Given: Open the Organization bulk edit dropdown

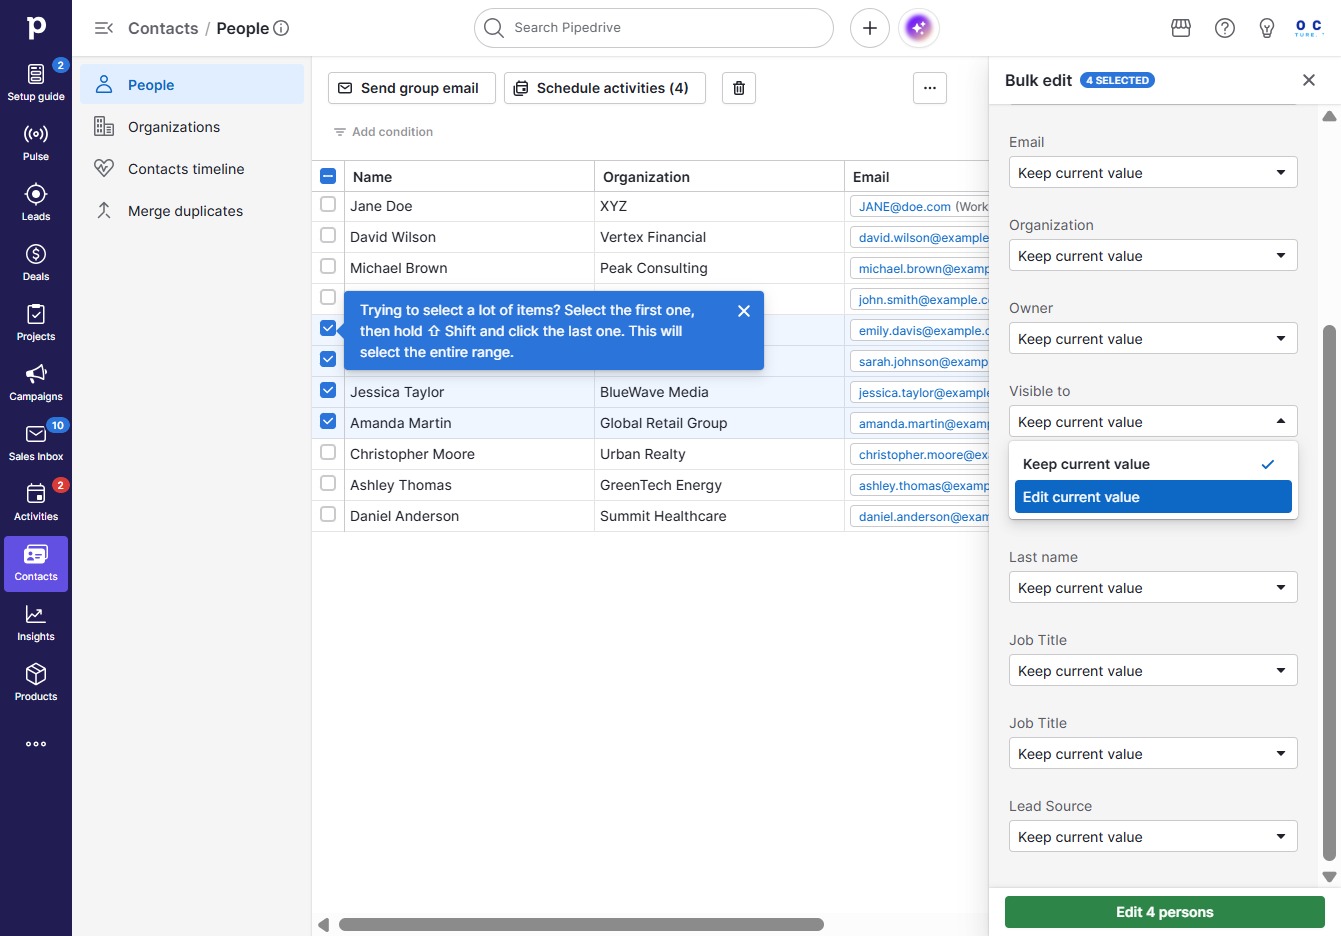Looking at the screenshot, I should point(1153,256).
